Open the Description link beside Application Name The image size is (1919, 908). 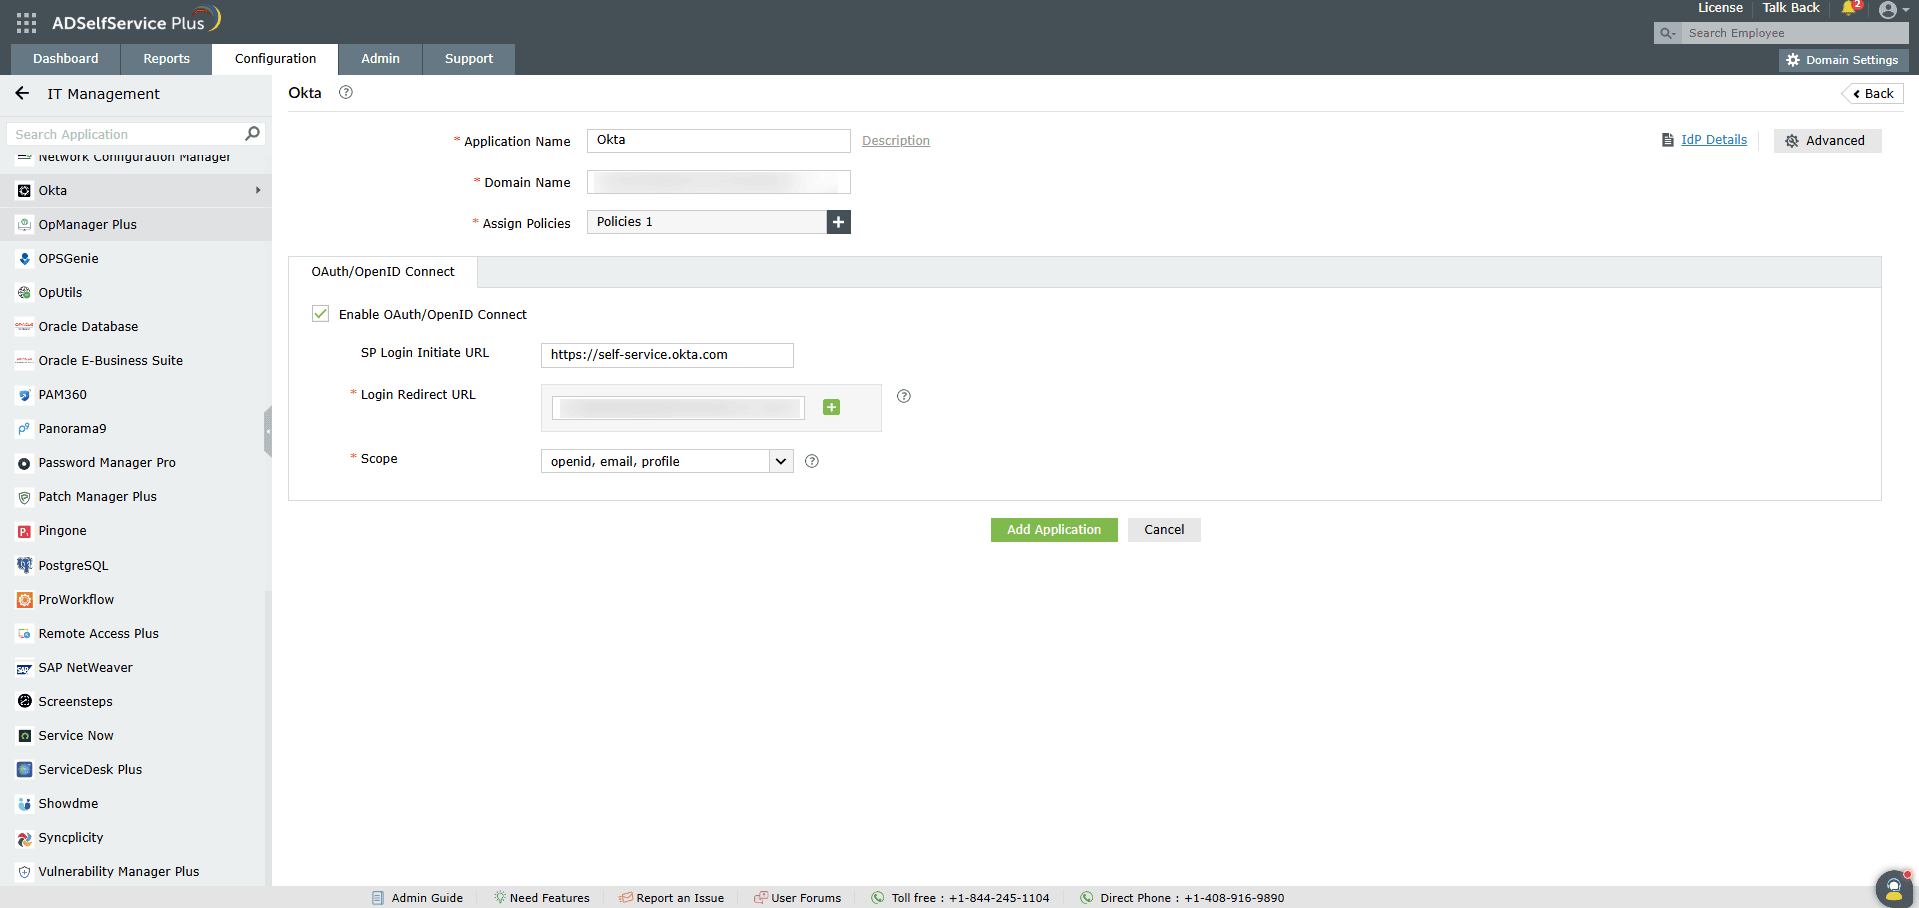point(895,140)
